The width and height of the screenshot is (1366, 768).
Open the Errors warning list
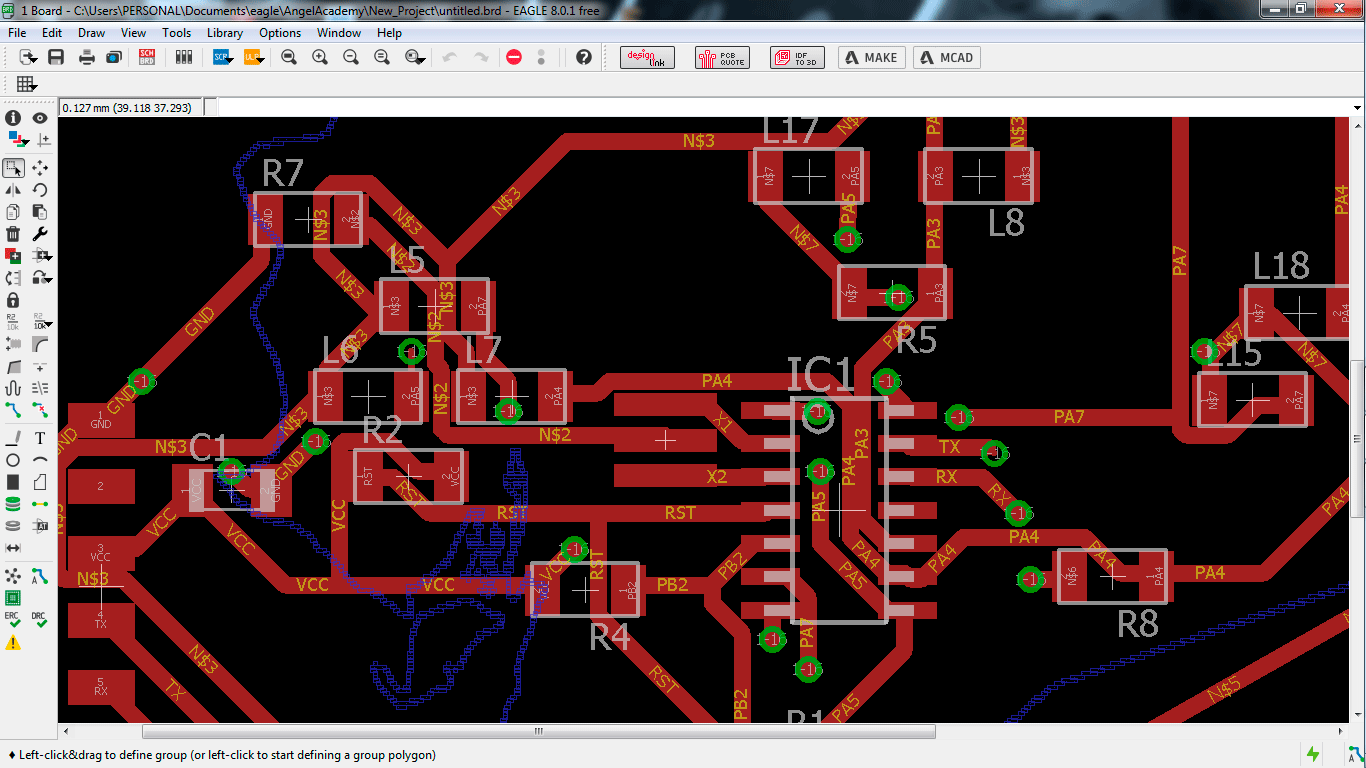14,643
